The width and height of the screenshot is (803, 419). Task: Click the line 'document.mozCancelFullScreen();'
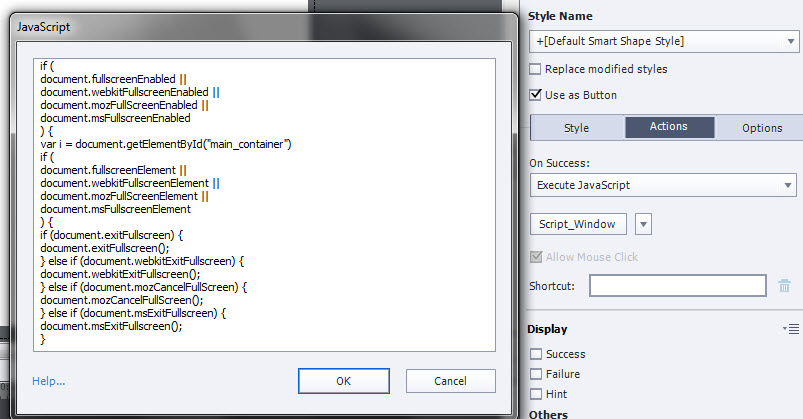(122, 300)
